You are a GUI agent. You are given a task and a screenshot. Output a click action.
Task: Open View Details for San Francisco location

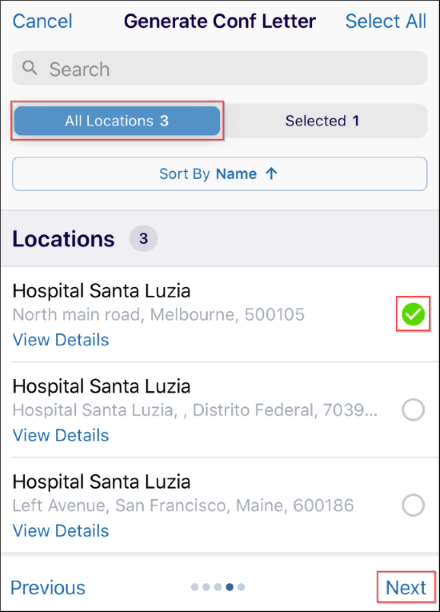(x=61, y=531)
